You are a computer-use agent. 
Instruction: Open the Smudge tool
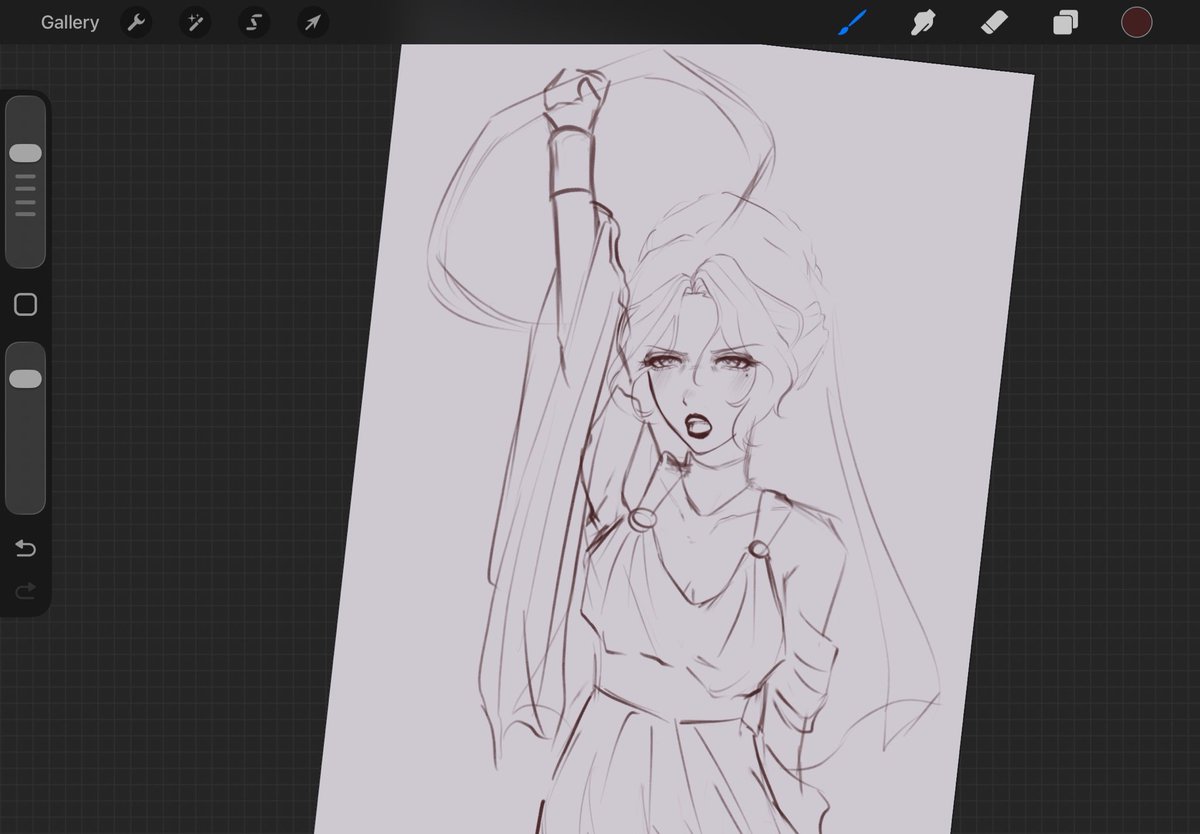[x=922, y=22]
